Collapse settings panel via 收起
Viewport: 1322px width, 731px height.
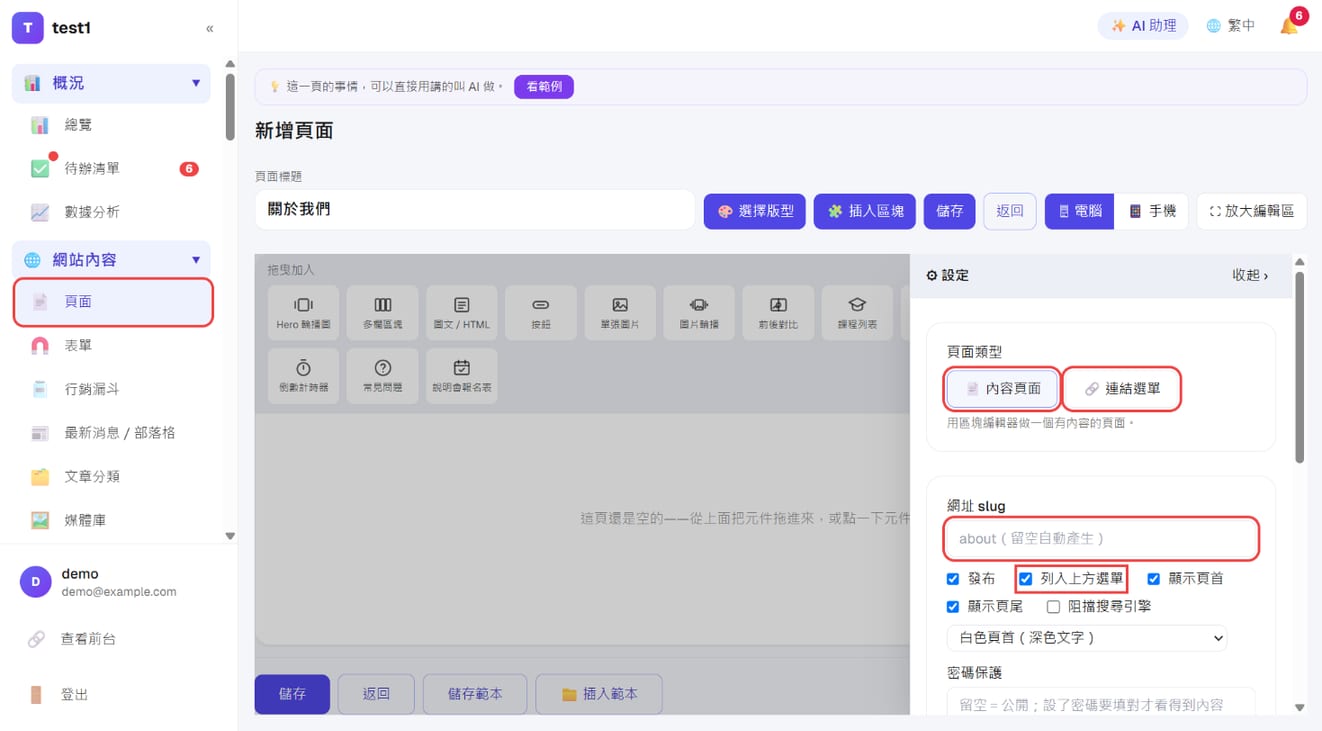[1250, 275]
